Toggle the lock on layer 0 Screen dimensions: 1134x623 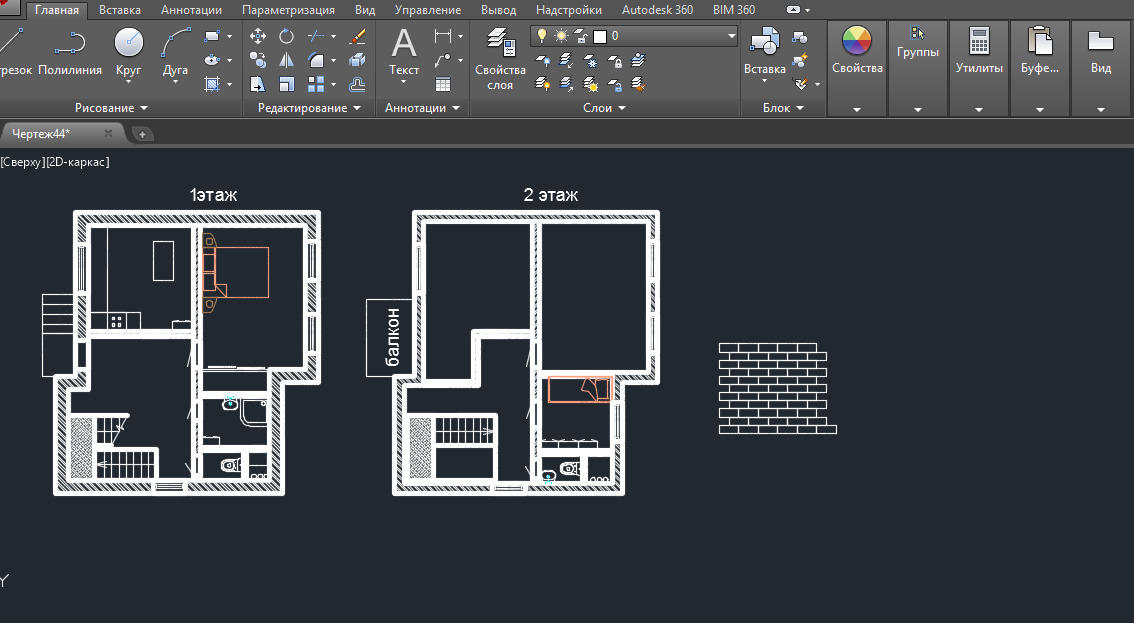(581, 35)
